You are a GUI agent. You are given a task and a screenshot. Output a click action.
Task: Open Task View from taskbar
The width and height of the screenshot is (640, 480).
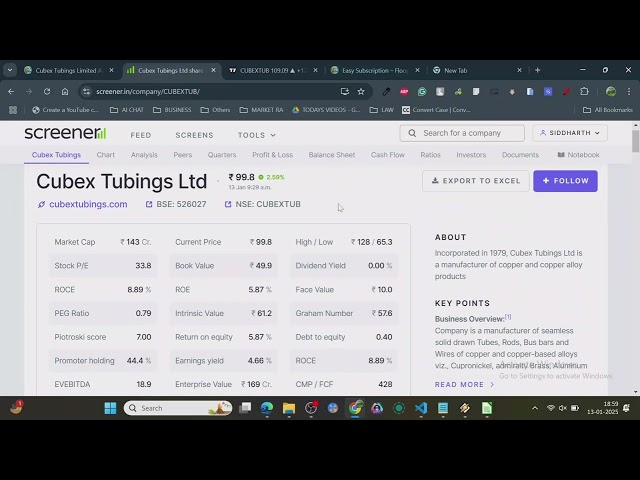pos(245,408)
